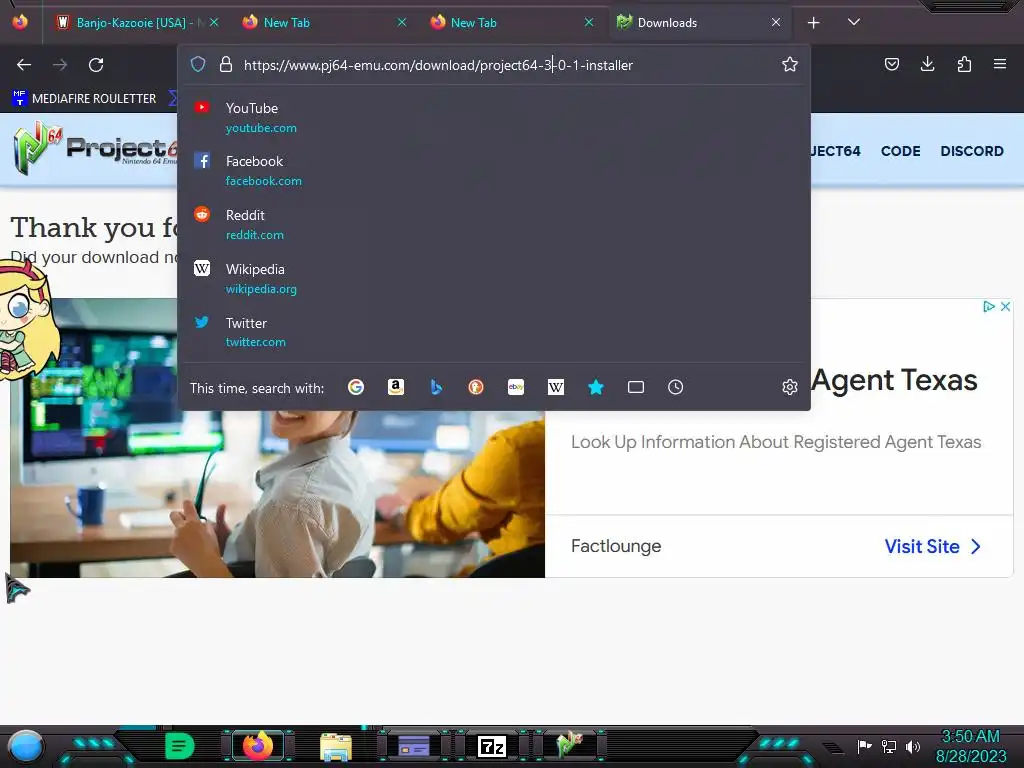Viewport: 1024px width, 768px height.
Task: Open the Firefox hamburger application menu
Action: (x=1000, y=64)
